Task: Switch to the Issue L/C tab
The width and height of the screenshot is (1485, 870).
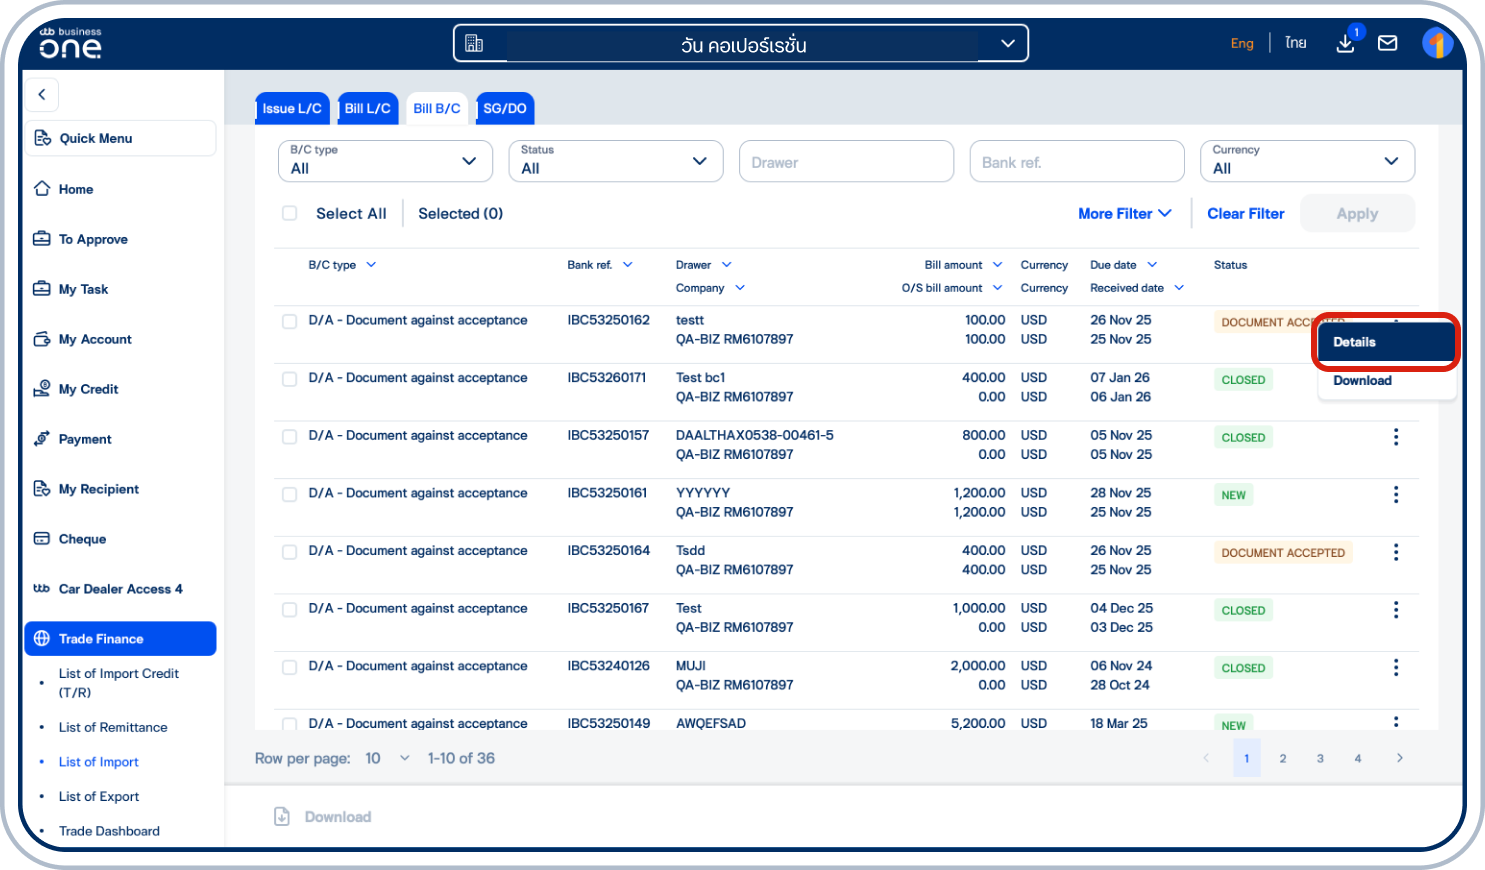Action: 292,108
